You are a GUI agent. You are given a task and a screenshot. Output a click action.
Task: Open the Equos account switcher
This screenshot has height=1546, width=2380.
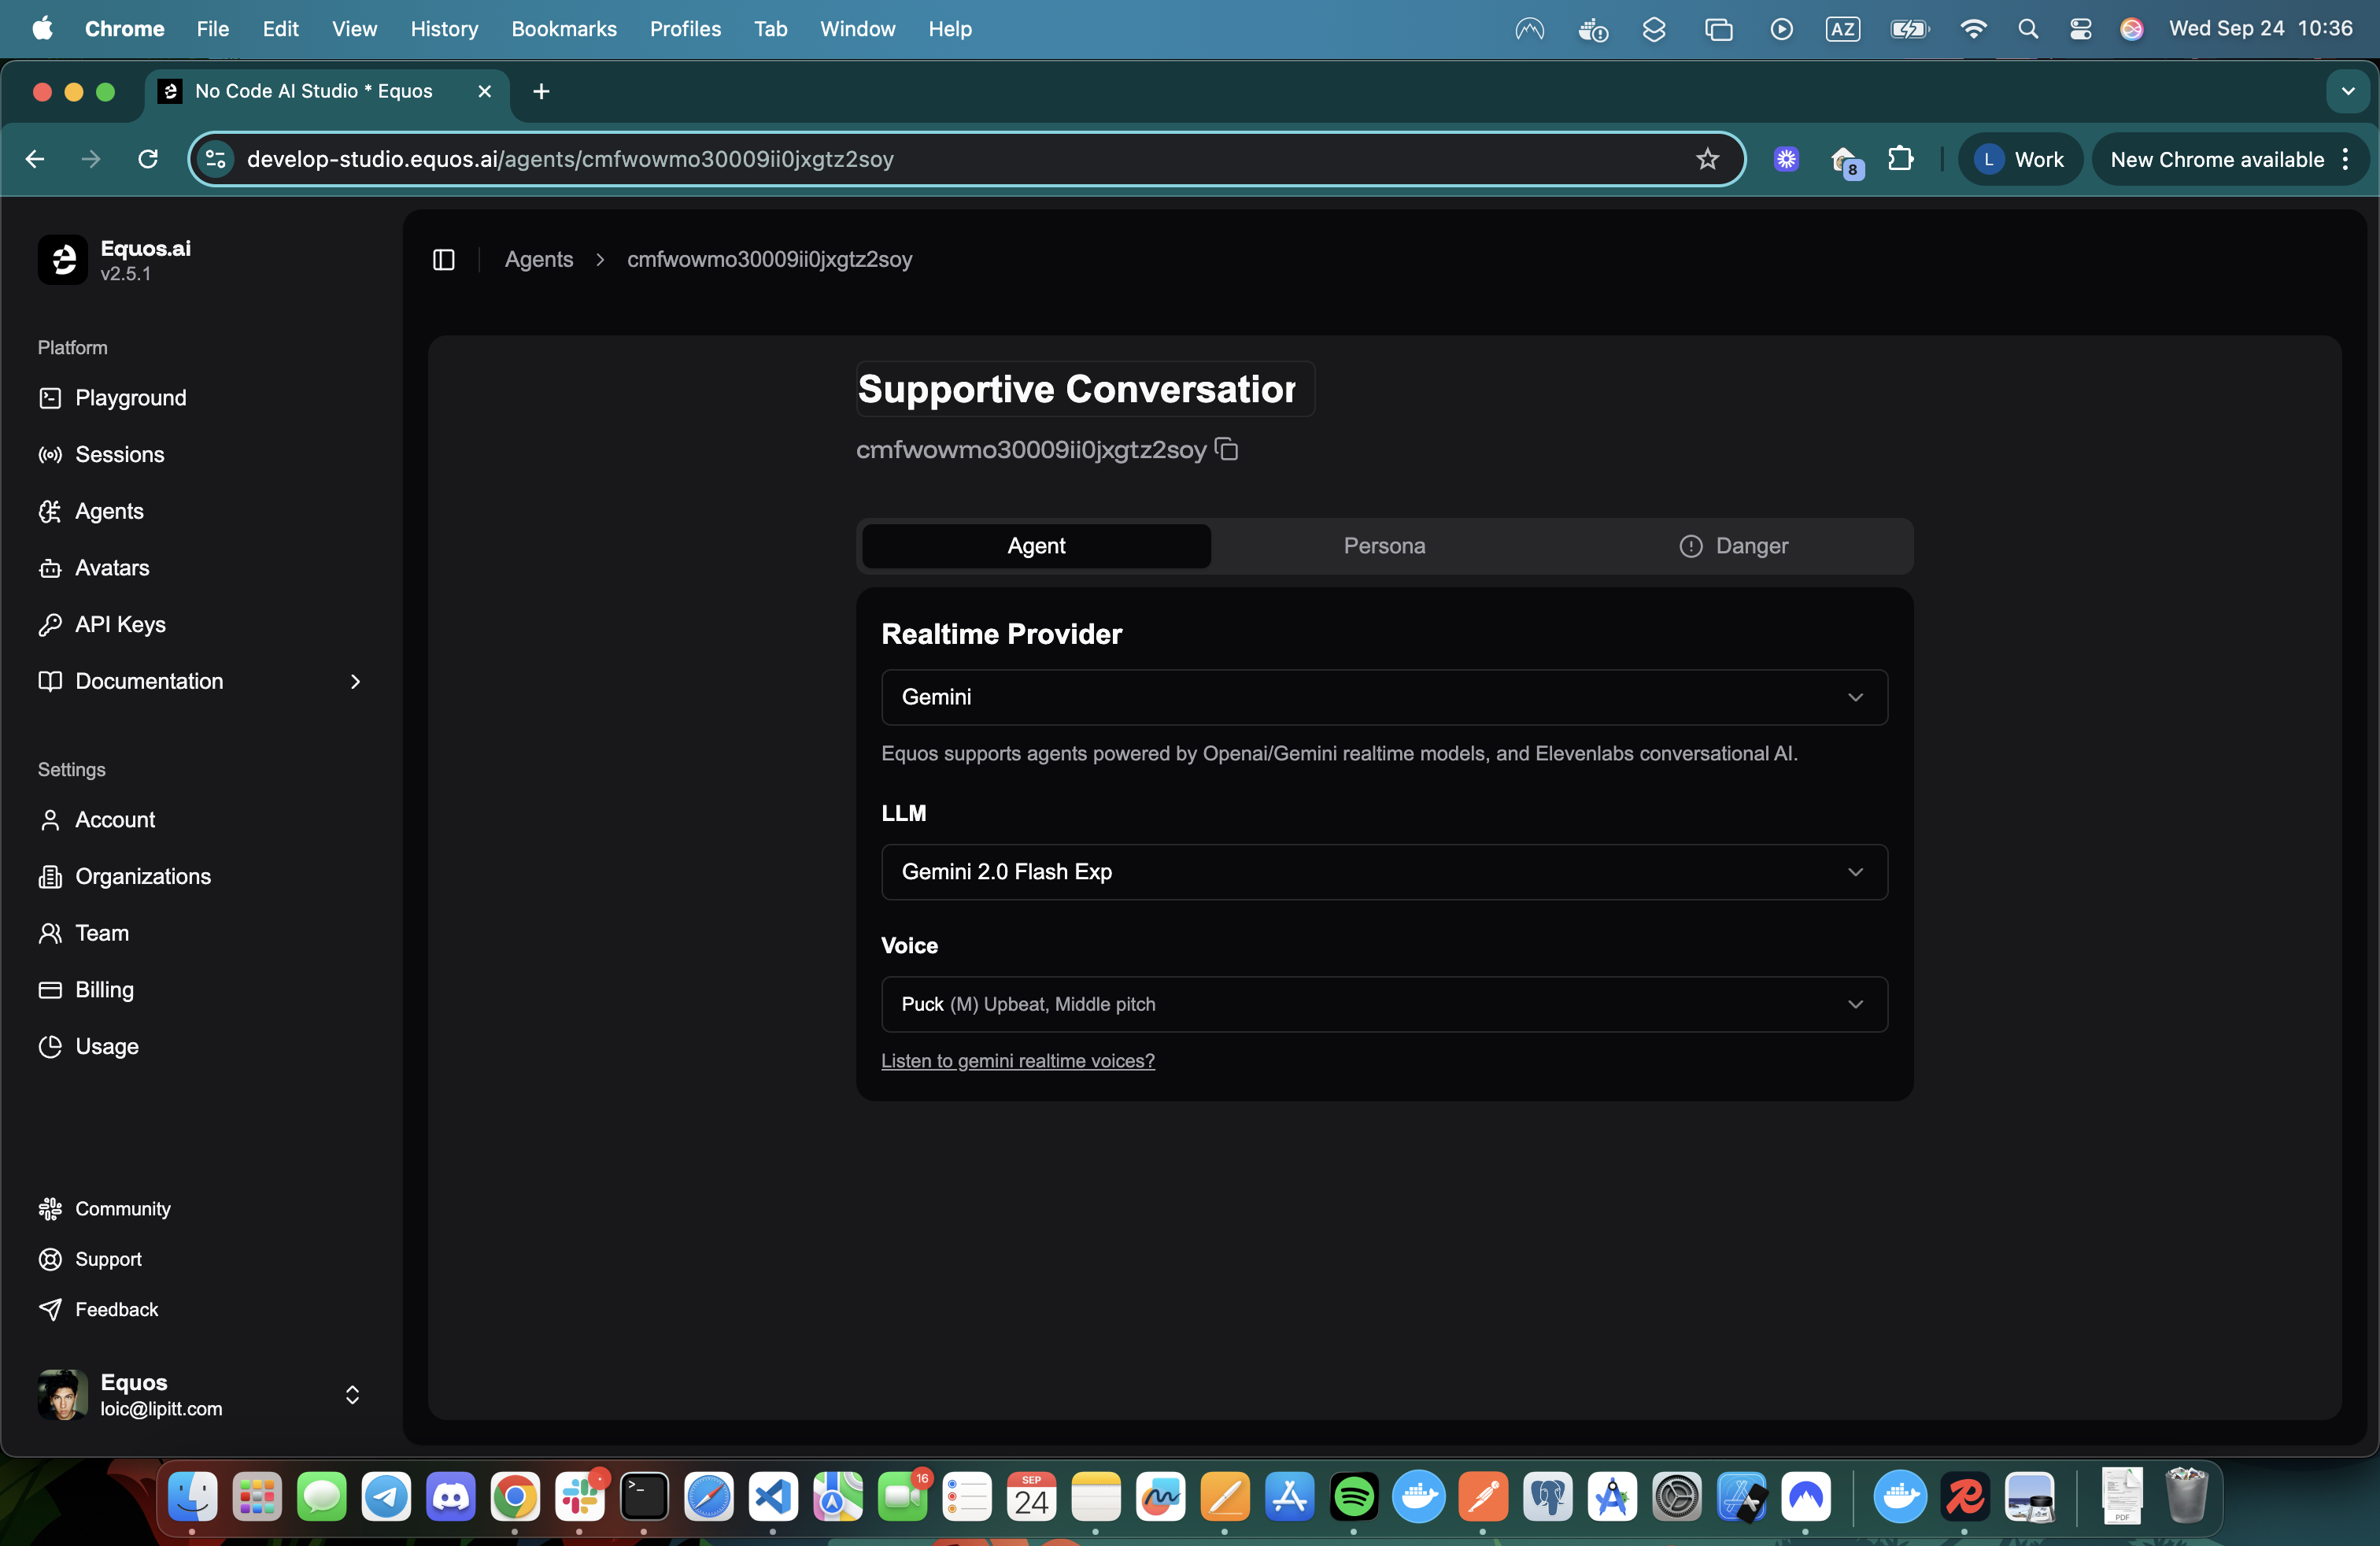(x=352, y=1395)
